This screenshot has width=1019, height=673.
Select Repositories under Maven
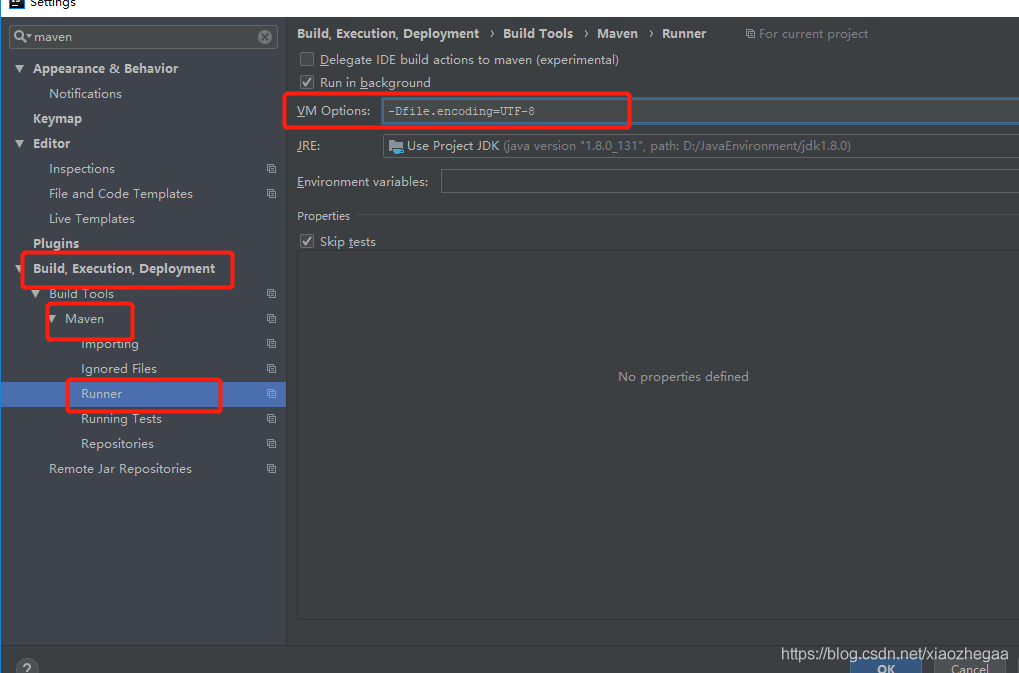(118, 444)
